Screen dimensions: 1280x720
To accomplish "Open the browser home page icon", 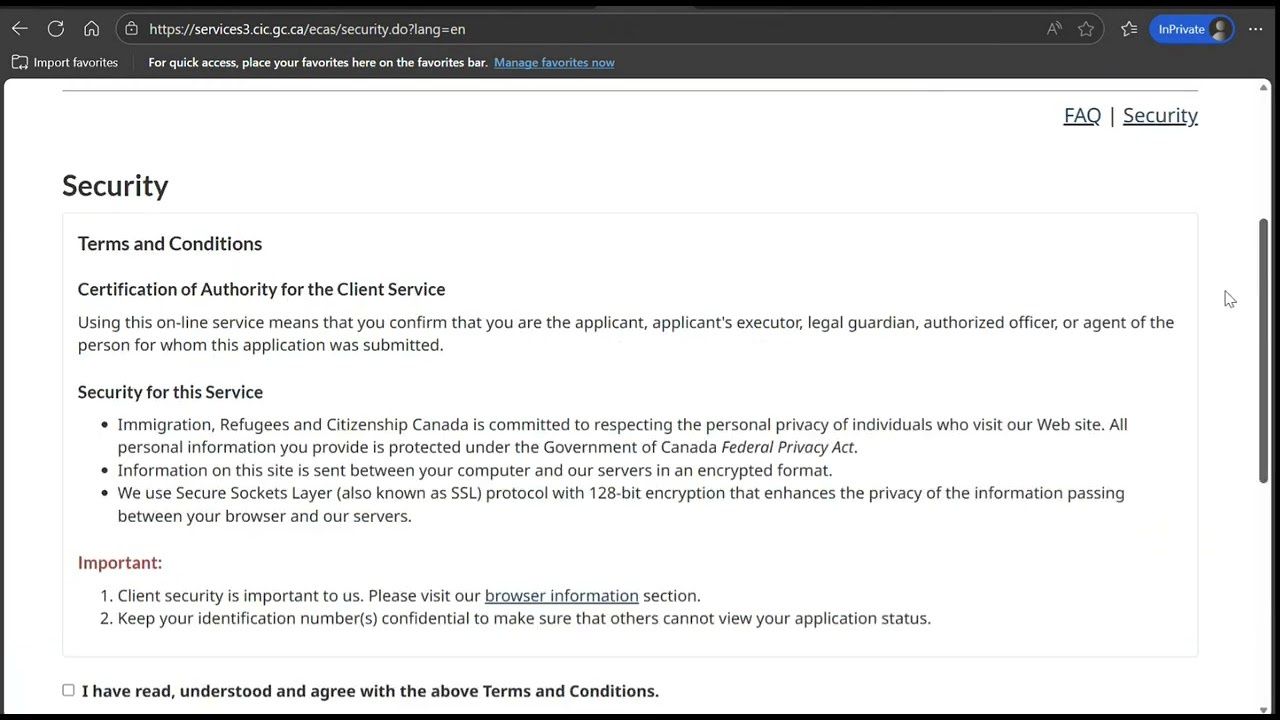I will coord(91,29).
